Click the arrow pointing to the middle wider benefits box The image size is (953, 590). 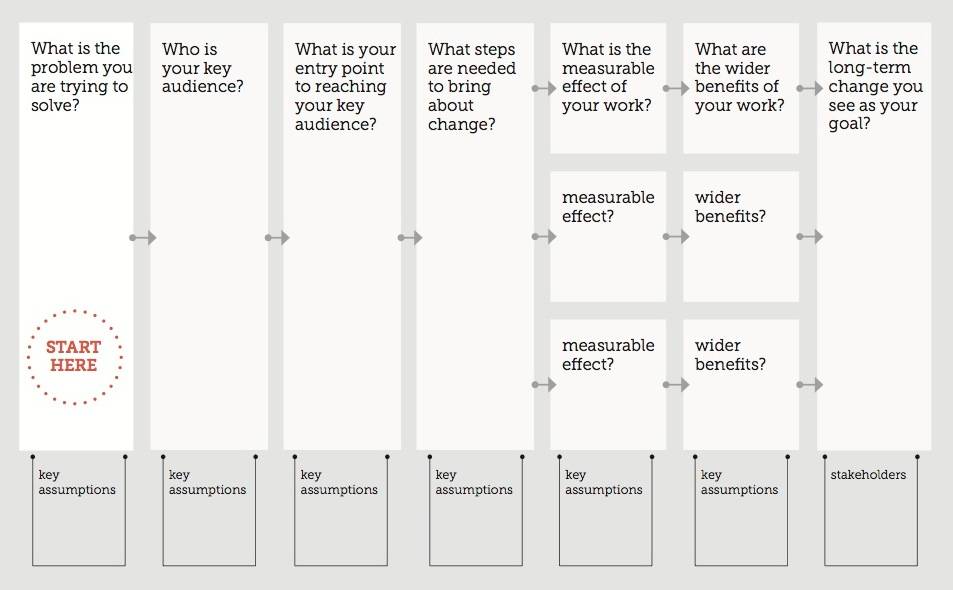click(676, 236)
